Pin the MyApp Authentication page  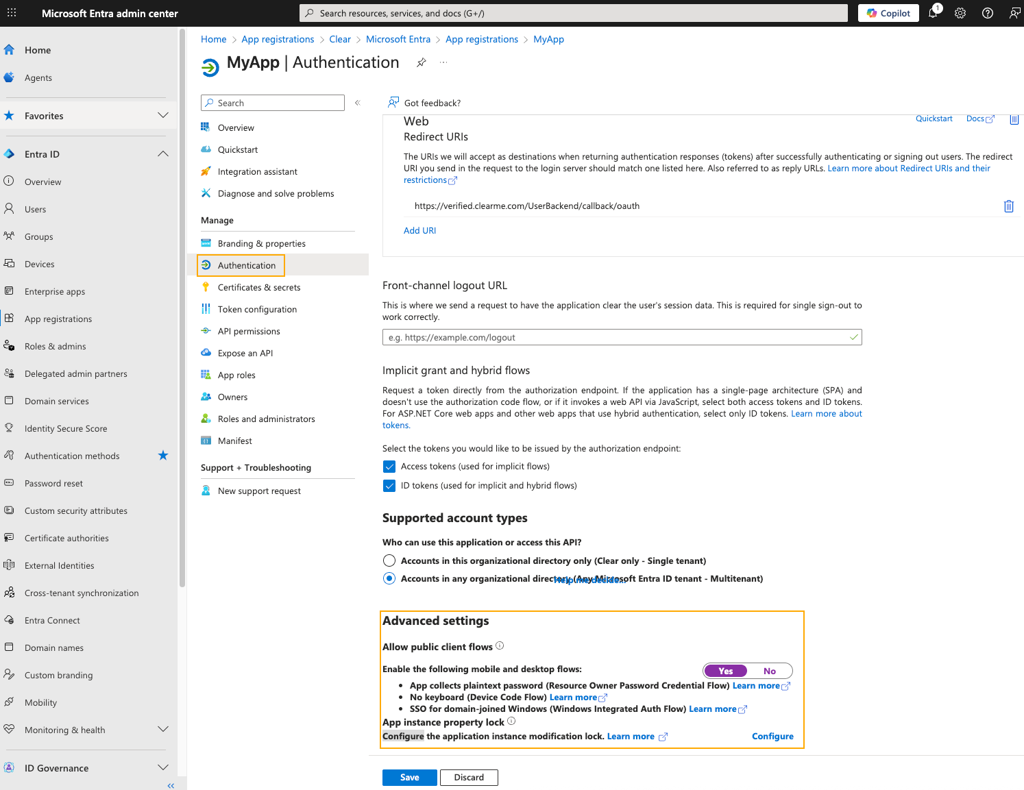[x=421, y=63]
